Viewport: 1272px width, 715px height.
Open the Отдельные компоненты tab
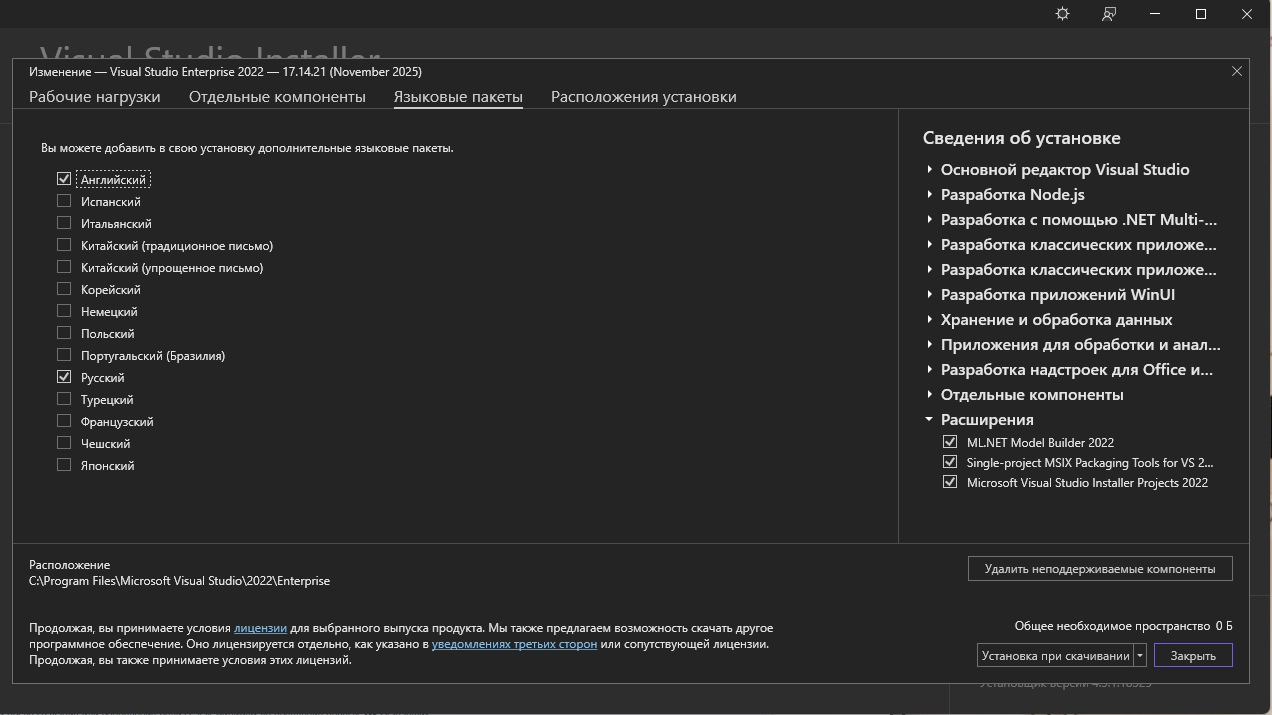point(277,97)
